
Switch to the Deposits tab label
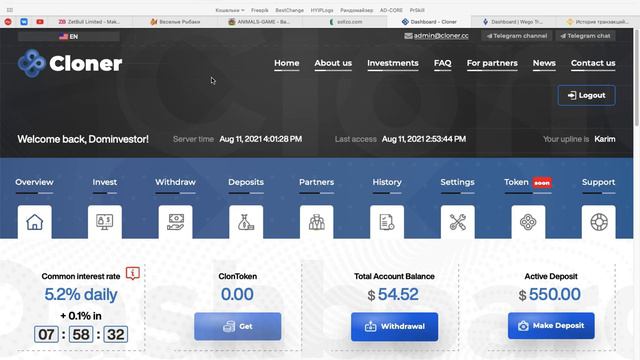click(x=246, y=182)
